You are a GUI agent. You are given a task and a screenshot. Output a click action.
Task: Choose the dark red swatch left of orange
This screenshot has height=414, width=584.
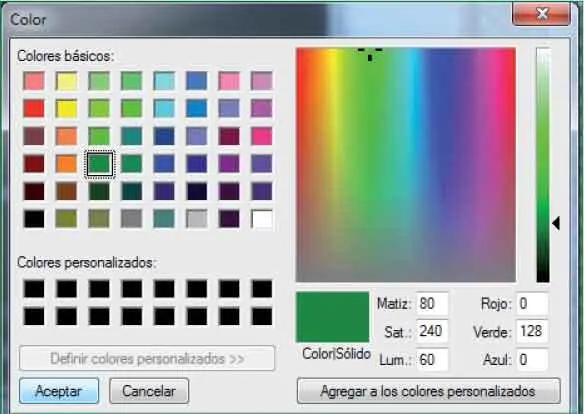tap(34, 163)
